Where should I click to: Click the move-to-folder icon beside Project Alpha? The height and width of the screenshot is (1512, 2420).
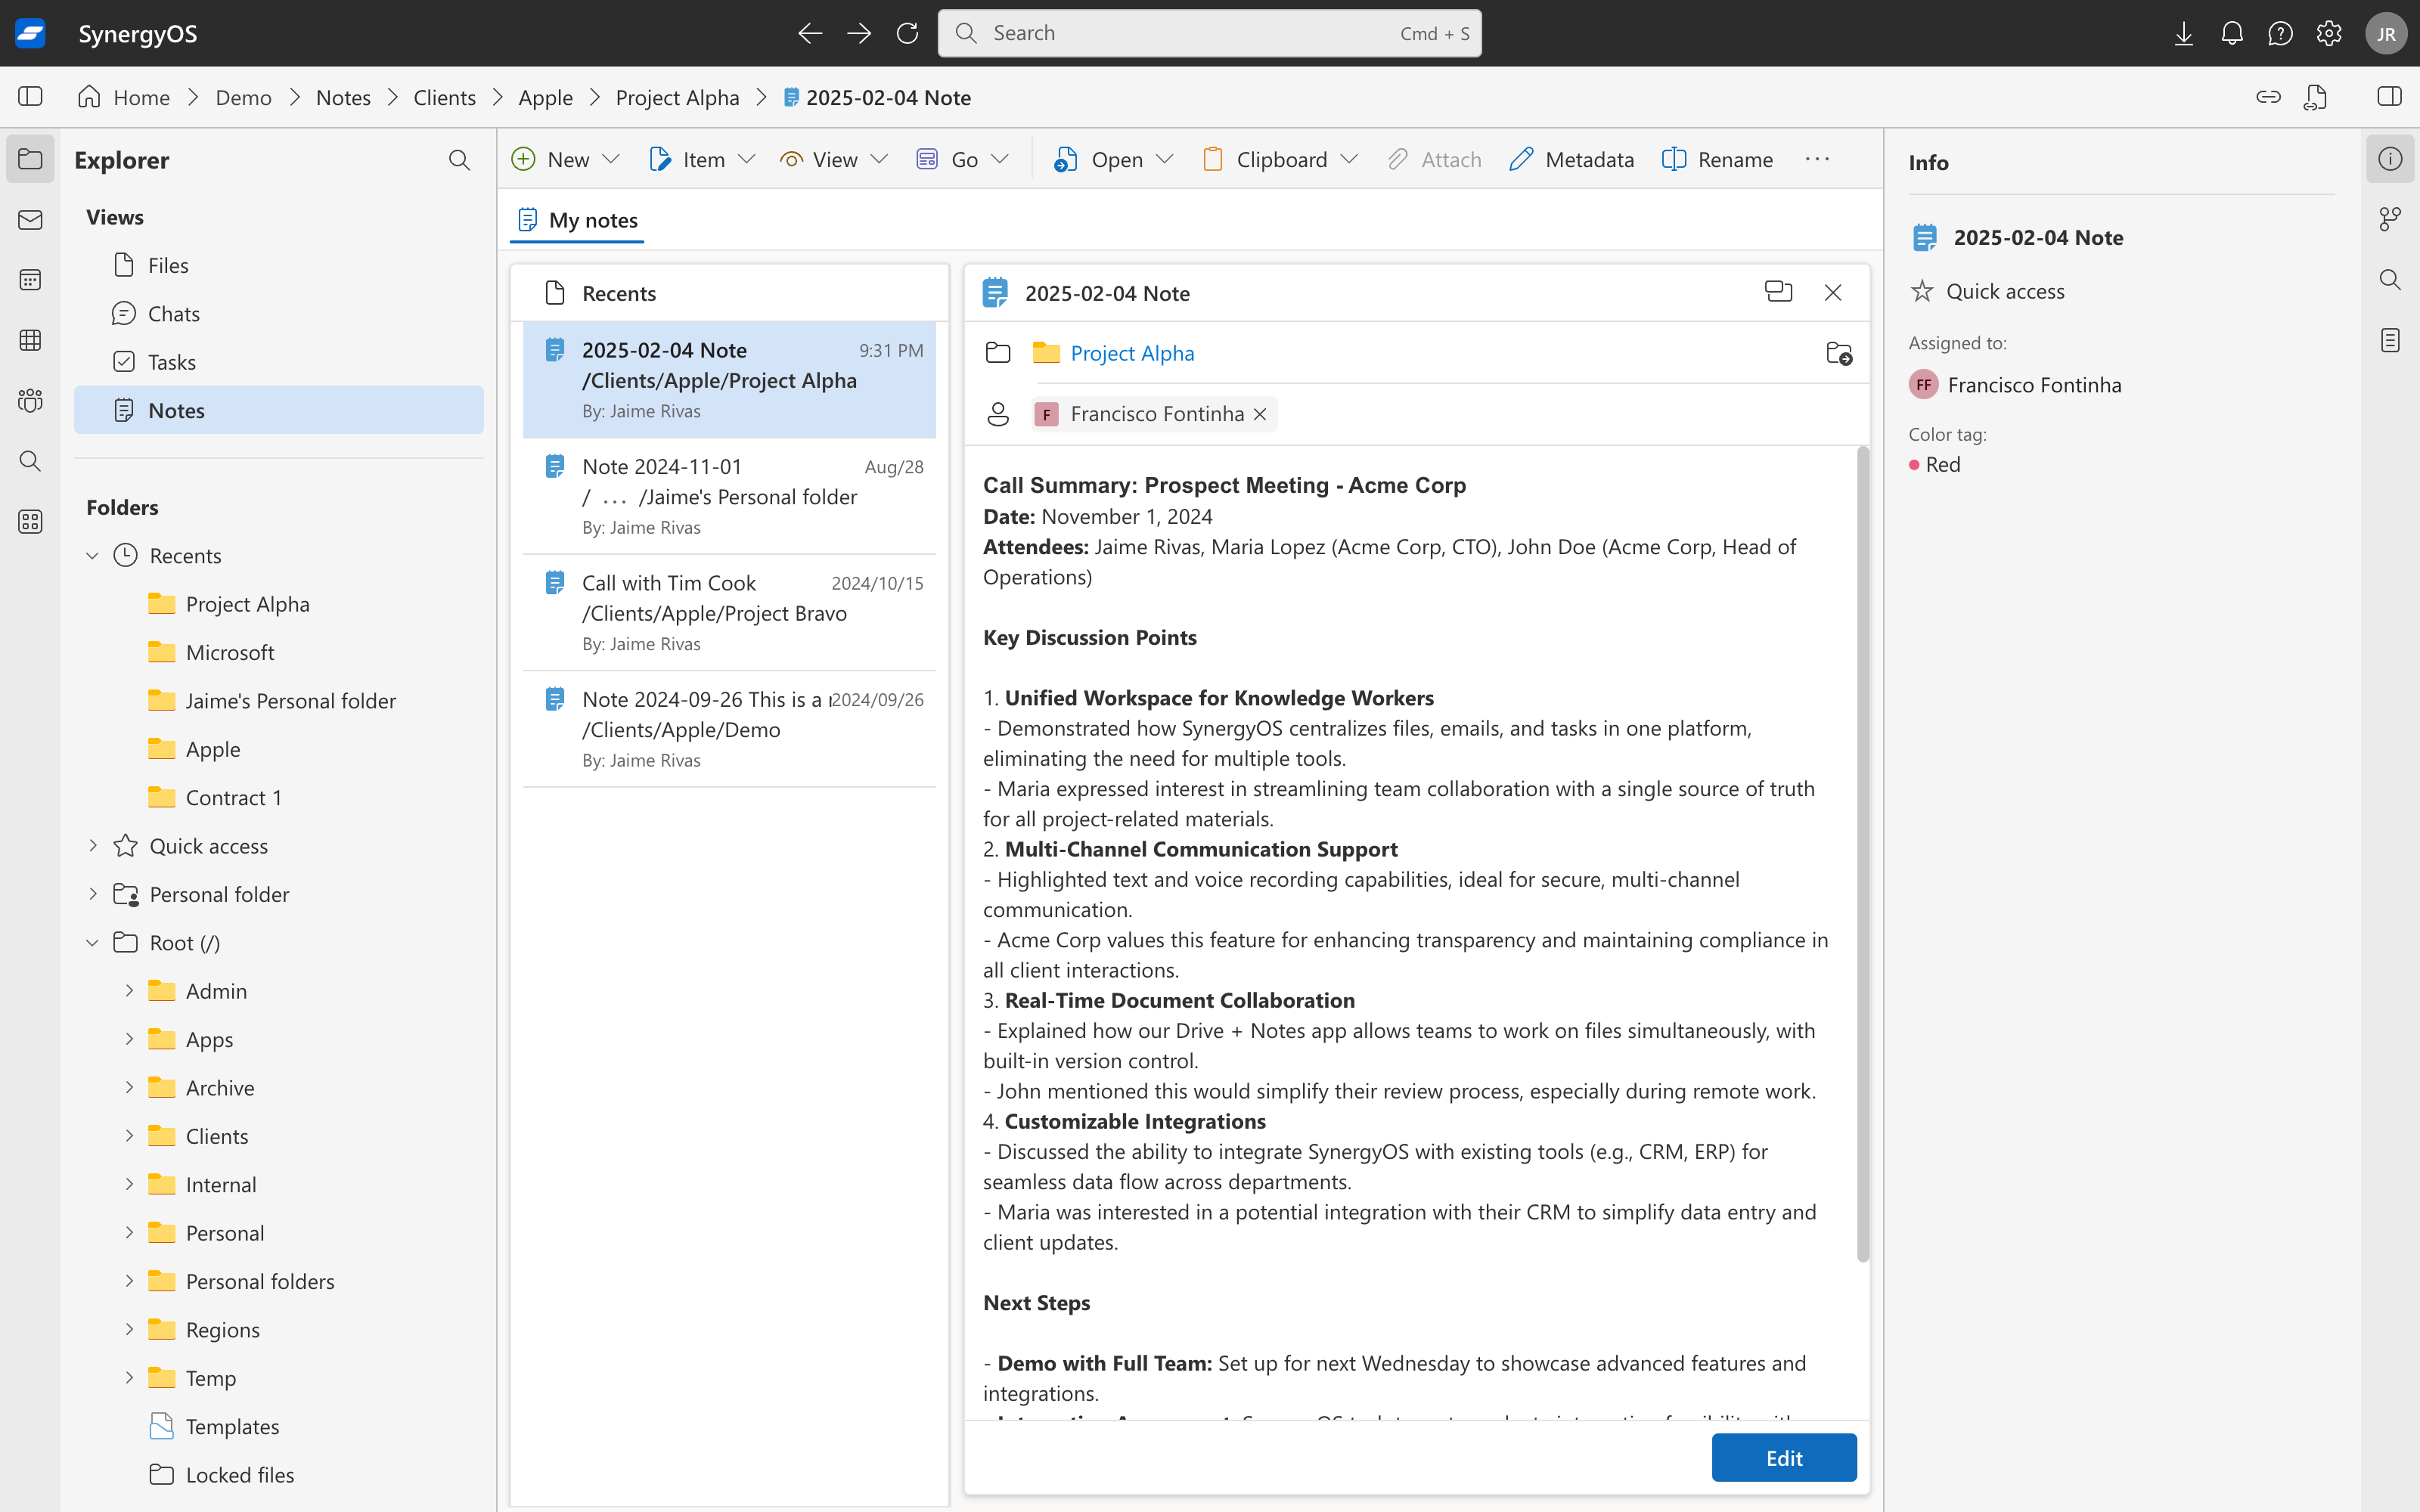pos(1838,353)
